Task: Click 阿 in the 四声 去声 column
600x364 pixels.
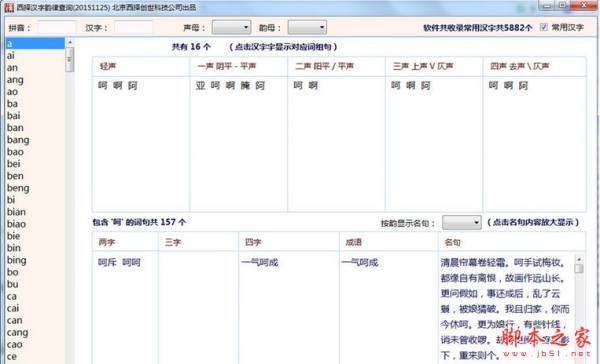Action: click(523, 85)
